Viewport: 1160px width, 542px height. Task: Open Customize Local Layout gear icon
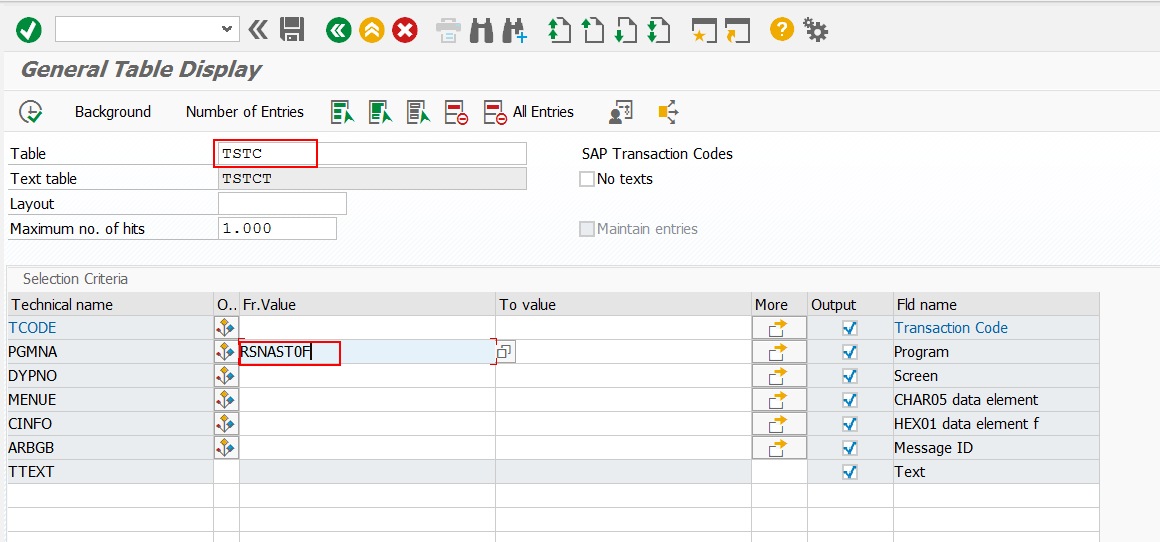pyautogui.click(x=815, y=30)
